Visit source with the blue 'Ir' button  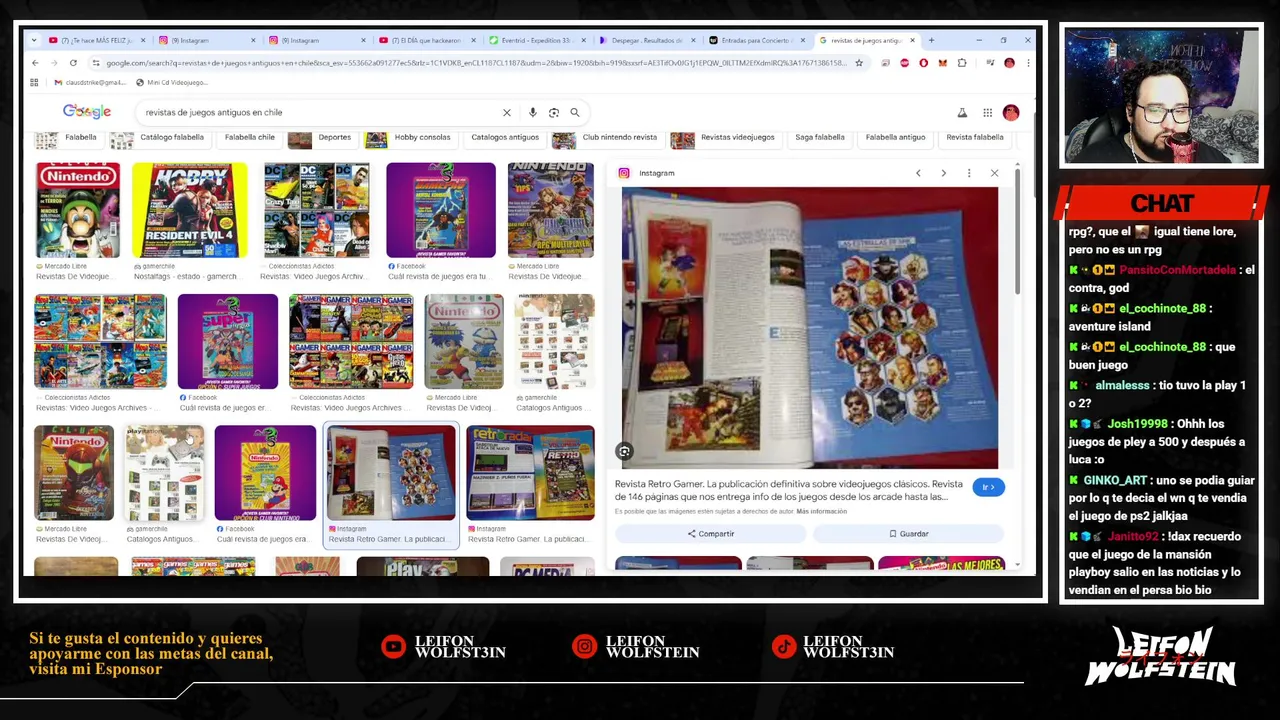(988, 487)
